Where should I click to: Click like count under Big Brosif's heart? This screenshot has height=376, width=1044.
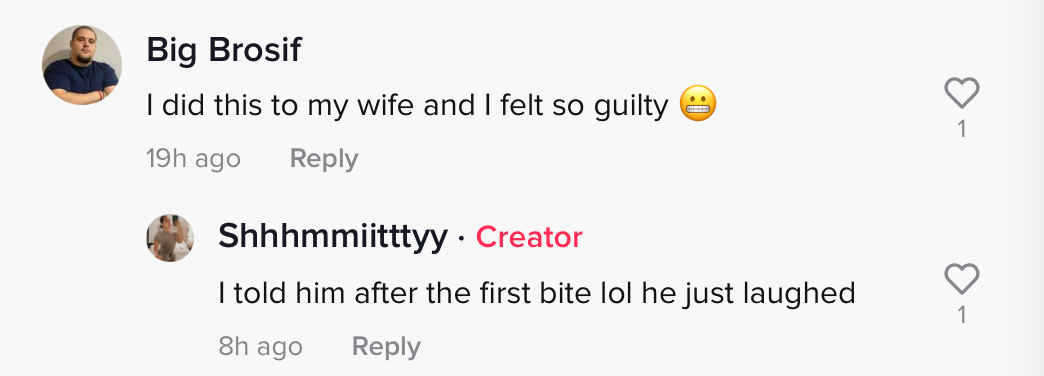(961, 128)
